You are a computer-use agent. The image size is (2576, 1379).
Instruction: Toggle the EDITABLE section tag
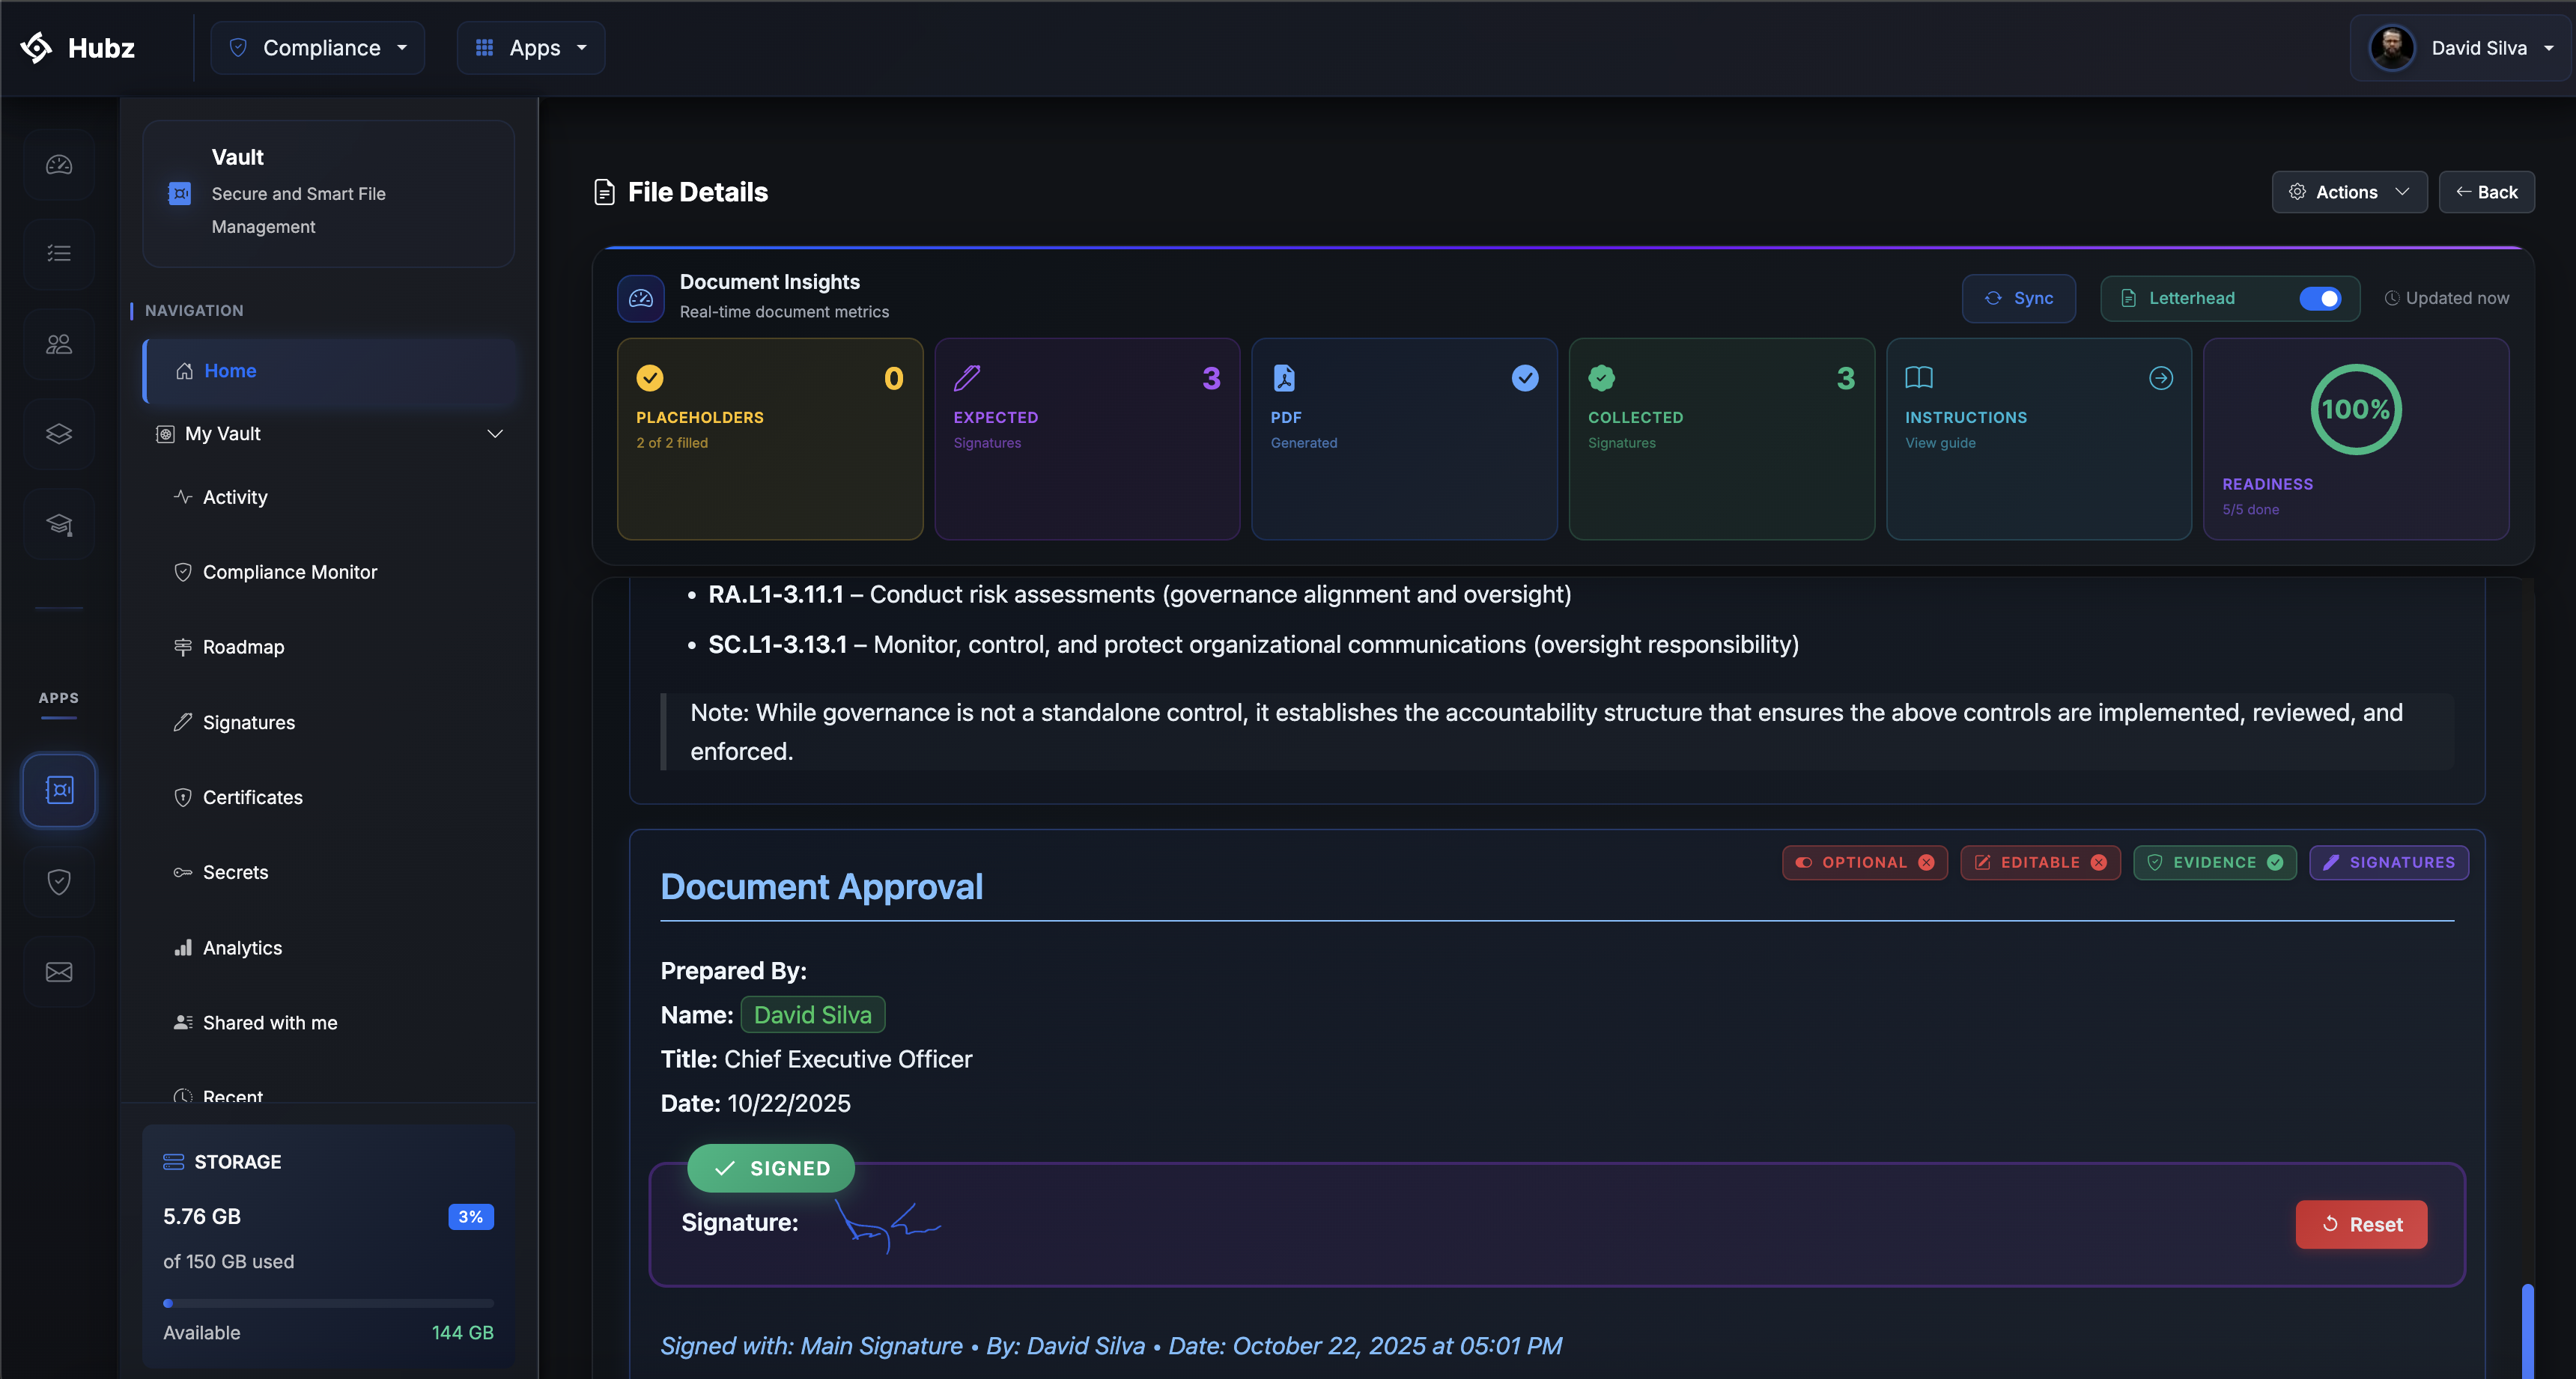2040,862
